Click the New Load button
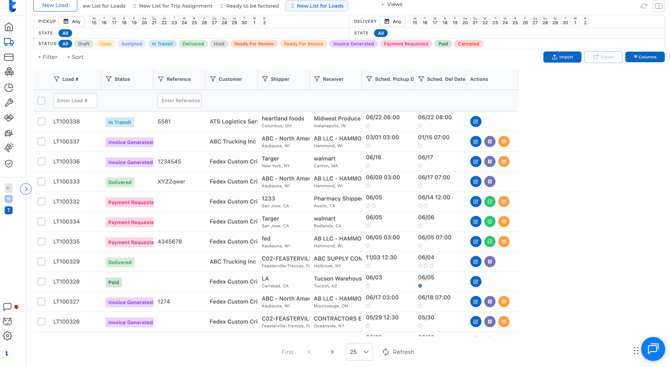 pos(55,5)
